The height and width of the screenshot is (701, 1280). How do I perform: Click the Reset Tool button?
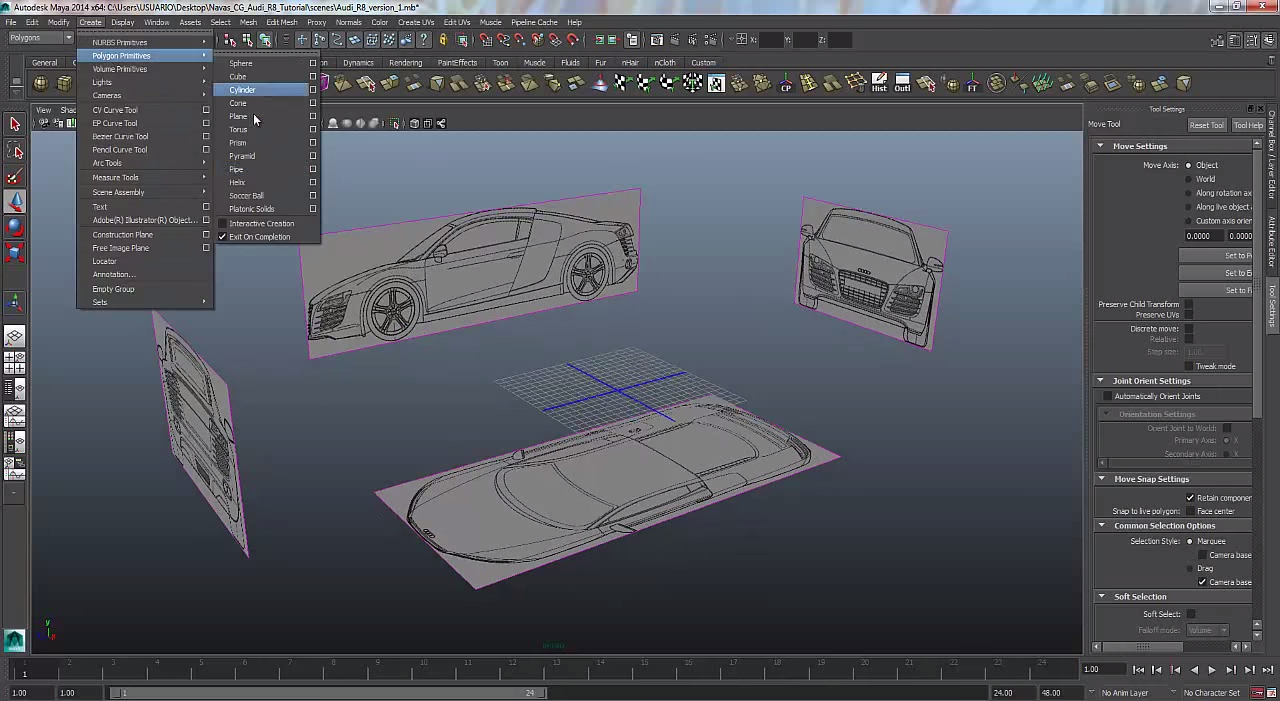(1206, 125)
